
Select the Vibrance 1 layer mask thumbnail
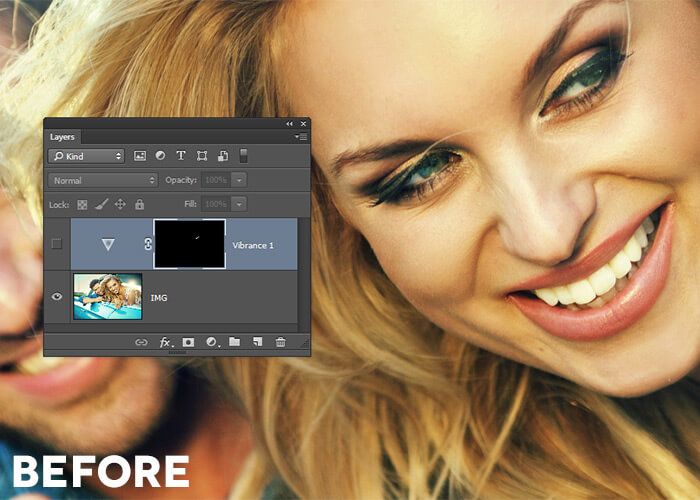point(190,244)
